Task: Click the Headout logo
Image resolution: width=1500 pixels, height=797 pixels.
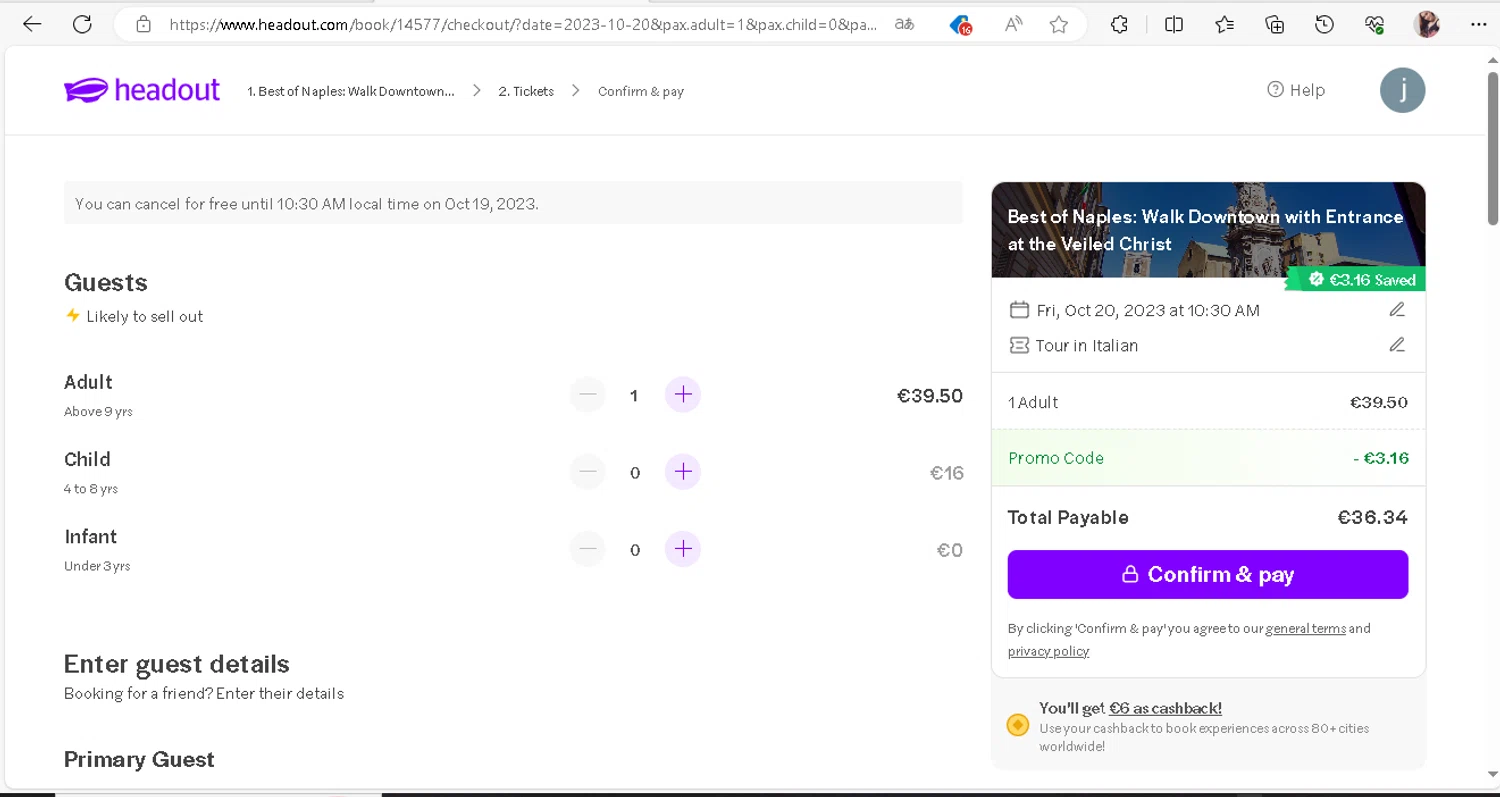Action: tap(142, 90)
